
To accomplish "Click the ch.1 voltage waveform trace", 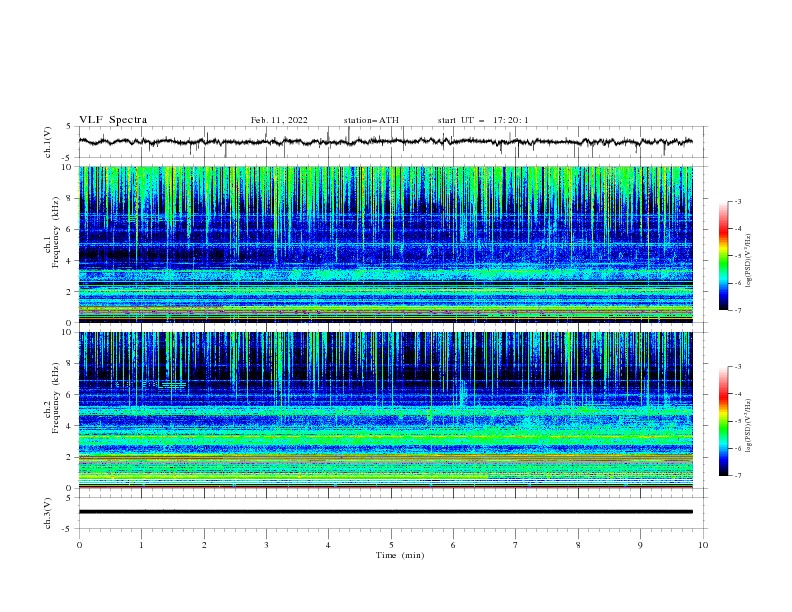I will [x=385, y=142].
